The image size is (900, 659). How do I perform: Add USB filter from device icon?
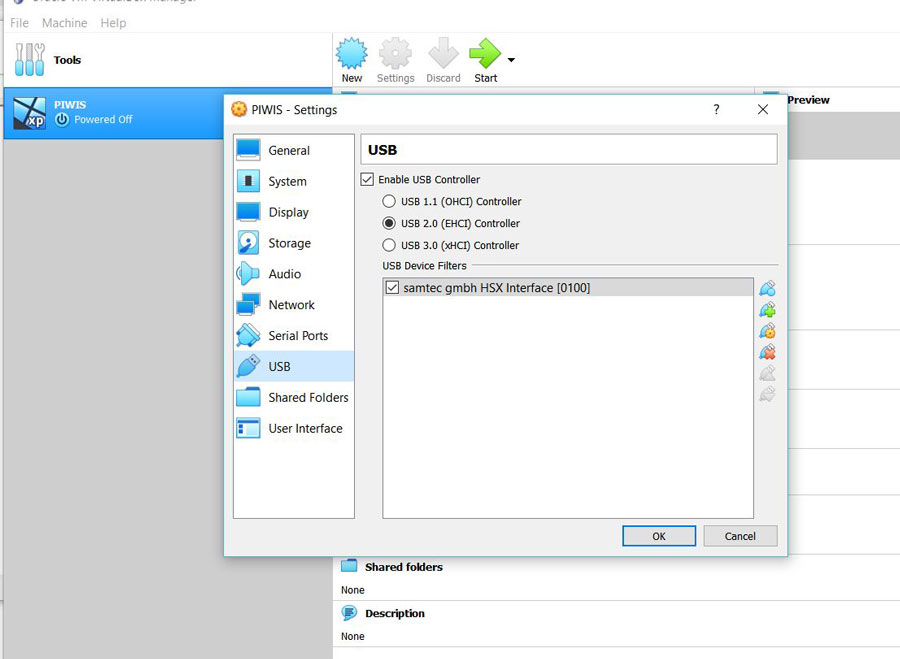[x=767, y=310]
